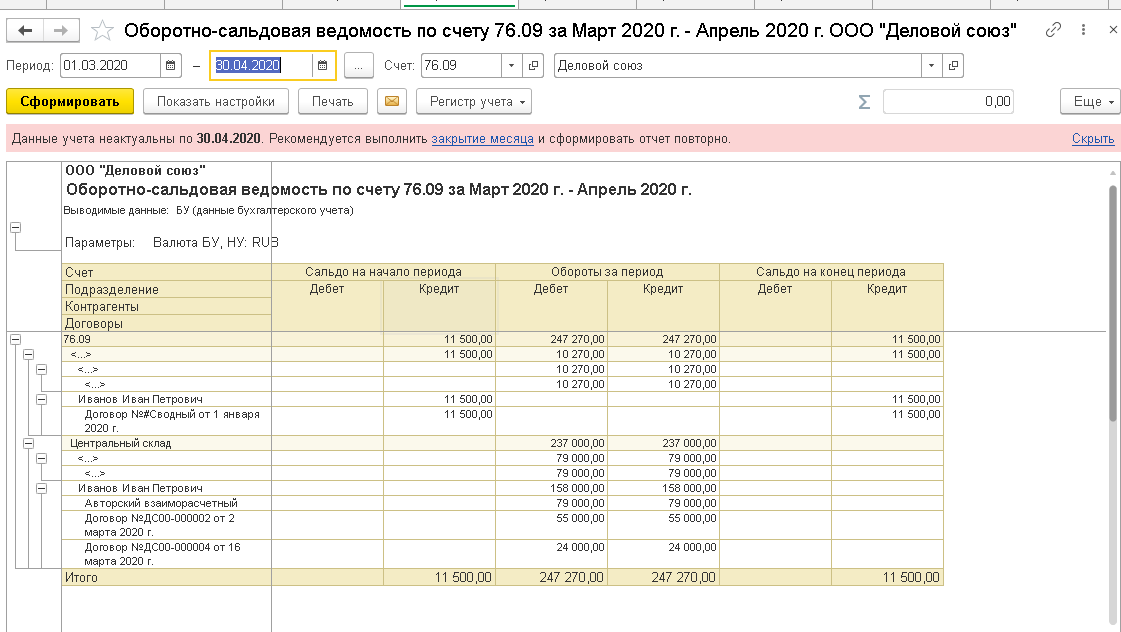
Task: Collapse the Центральный склад group
Action: tap(28, 443)
